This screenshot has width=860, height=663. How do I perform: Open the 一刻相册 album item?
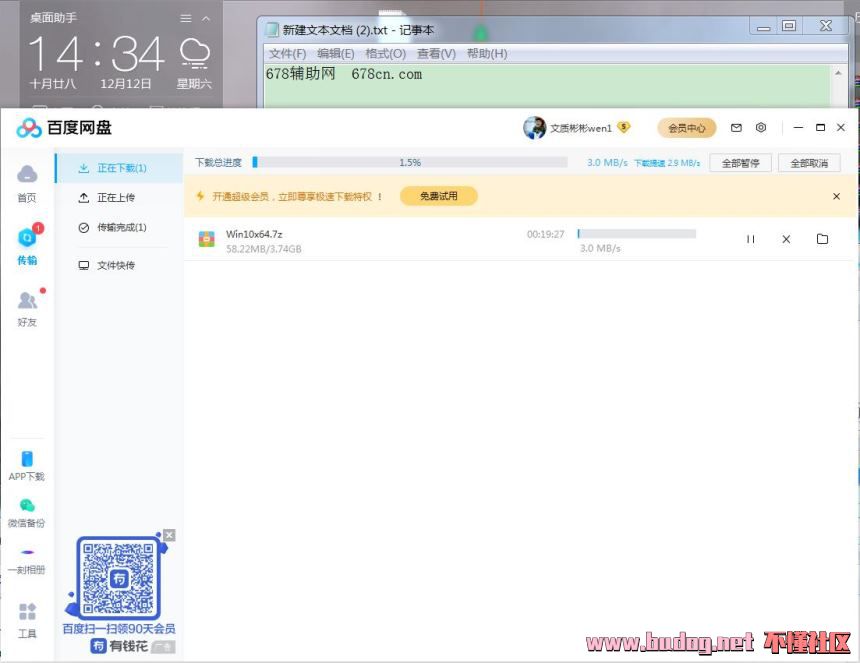click(26, 562)
